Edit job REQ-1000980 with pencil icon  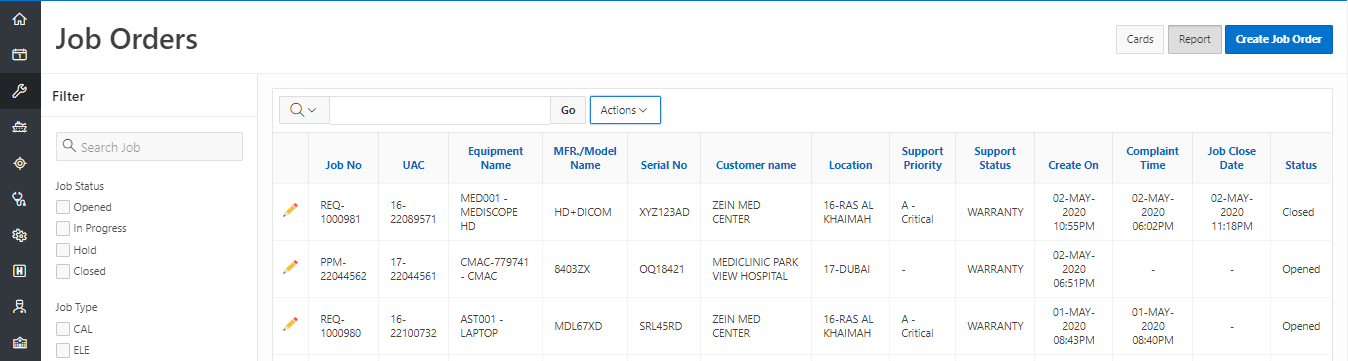tap(291, 324)
